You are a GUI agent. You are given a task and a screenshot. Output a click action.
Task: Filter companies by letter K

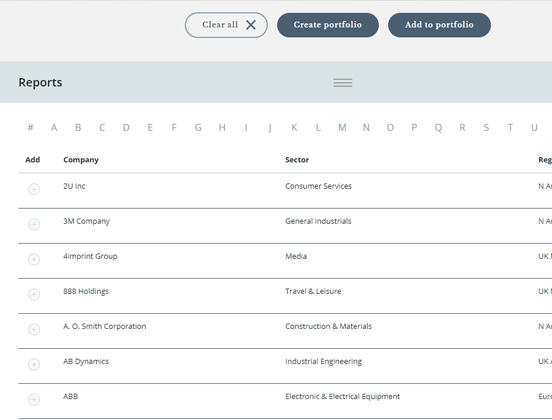[294, 127]
